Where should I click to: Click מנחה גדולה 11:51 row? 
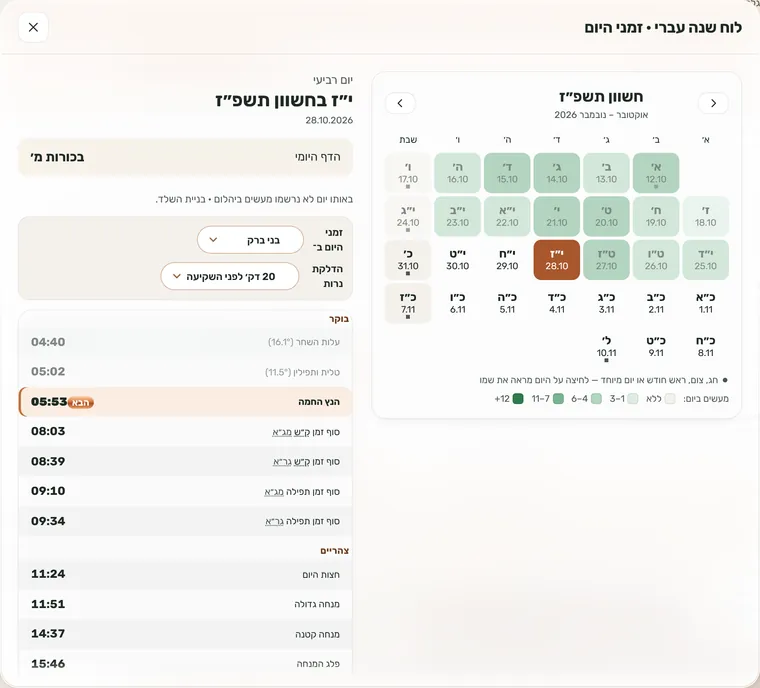click(x=185, y=604)
